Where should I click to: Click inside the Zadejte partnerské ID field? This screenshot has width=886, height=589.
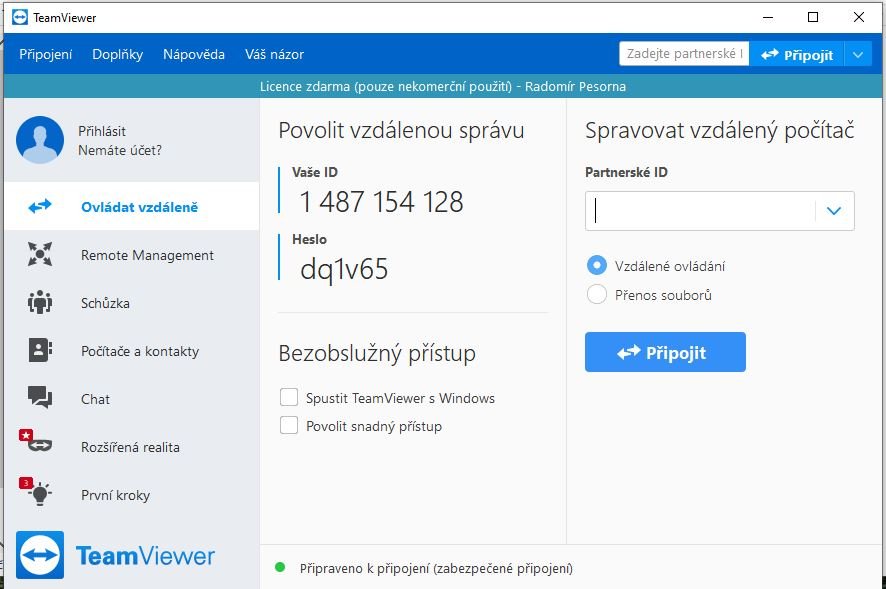pos(683,53)
